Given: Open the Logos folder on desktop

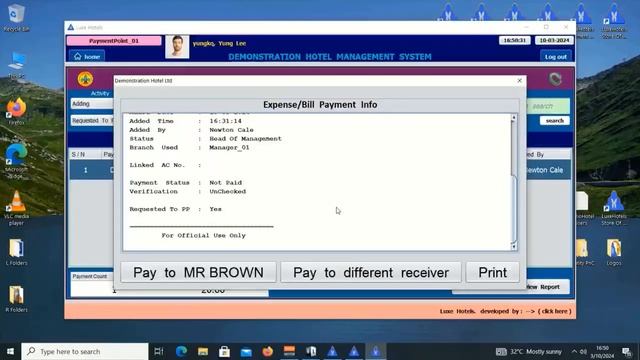Looking at the screenshot, I should click(x=613, y=252).
